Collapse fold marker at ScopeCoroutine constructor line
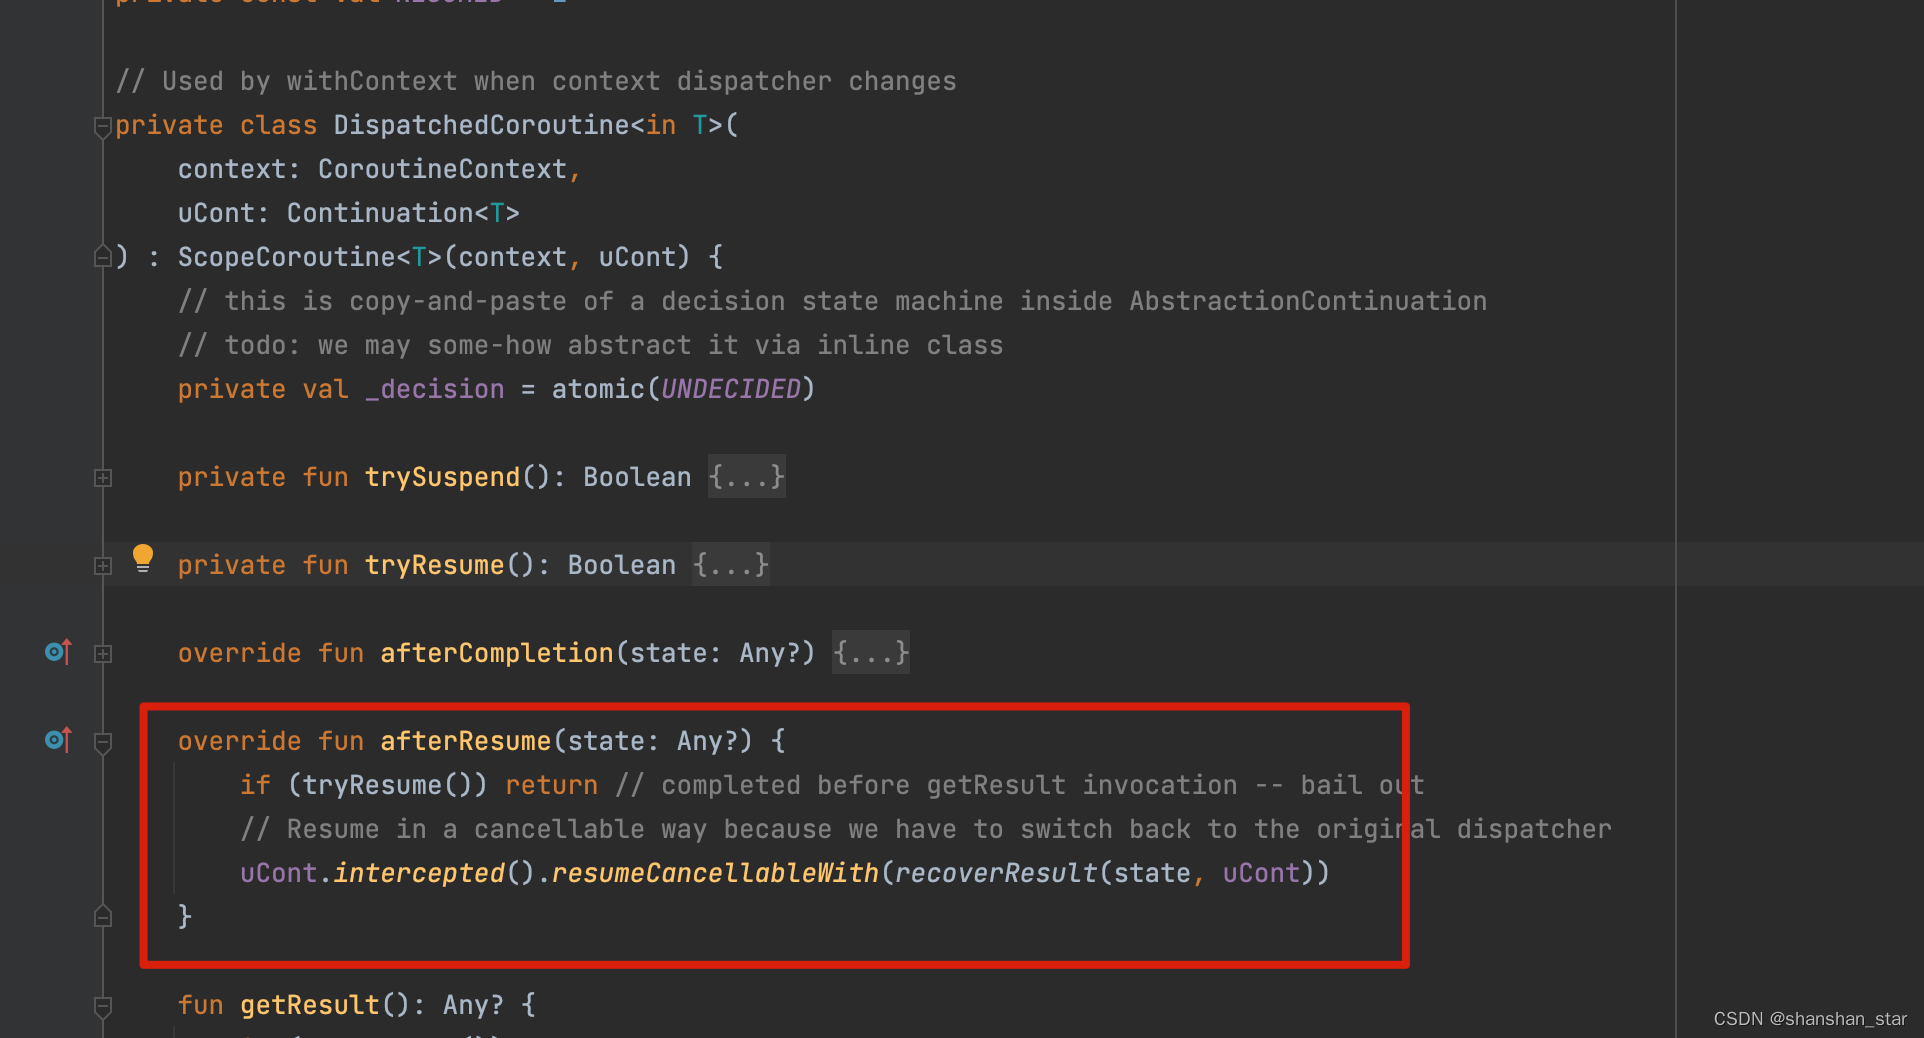The image size is (1924, 1038). click(x=102, y=257)
